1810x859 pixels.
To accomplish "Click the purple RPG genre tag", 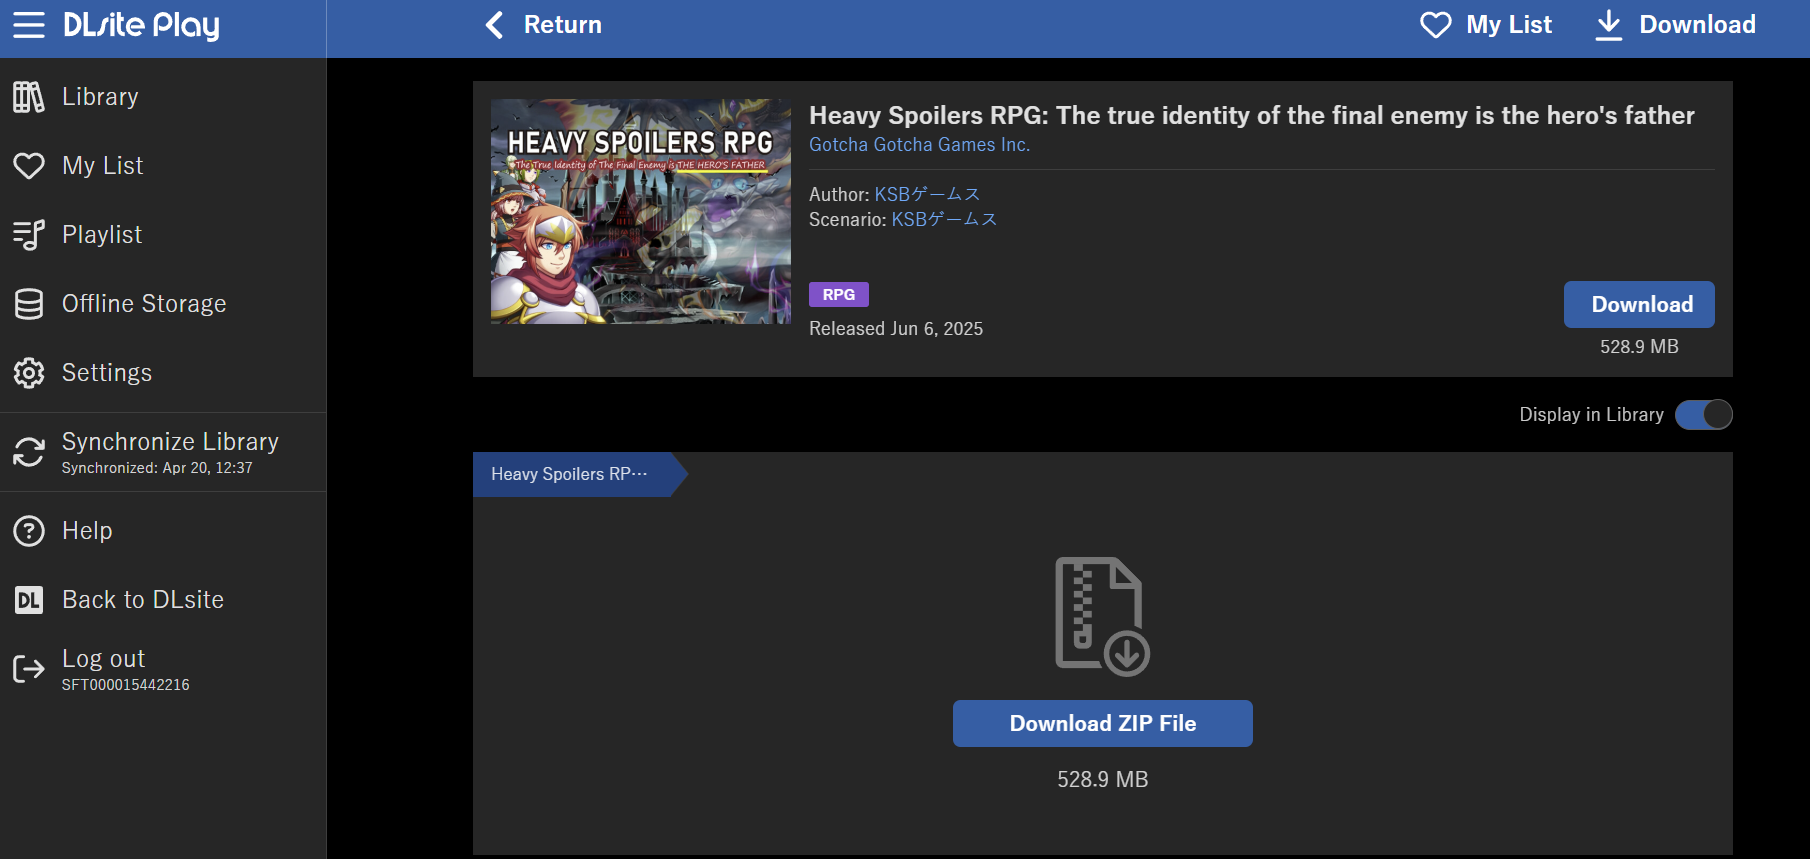I will 839,295.
